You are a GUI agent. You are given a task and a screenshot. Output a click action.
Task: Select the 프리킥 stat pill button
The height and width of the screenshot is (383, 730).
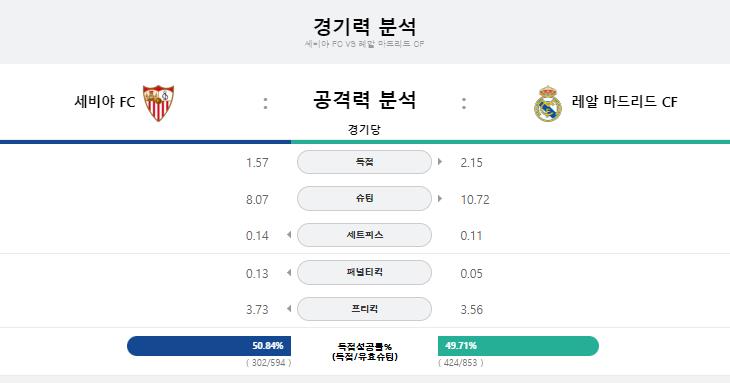365,309
